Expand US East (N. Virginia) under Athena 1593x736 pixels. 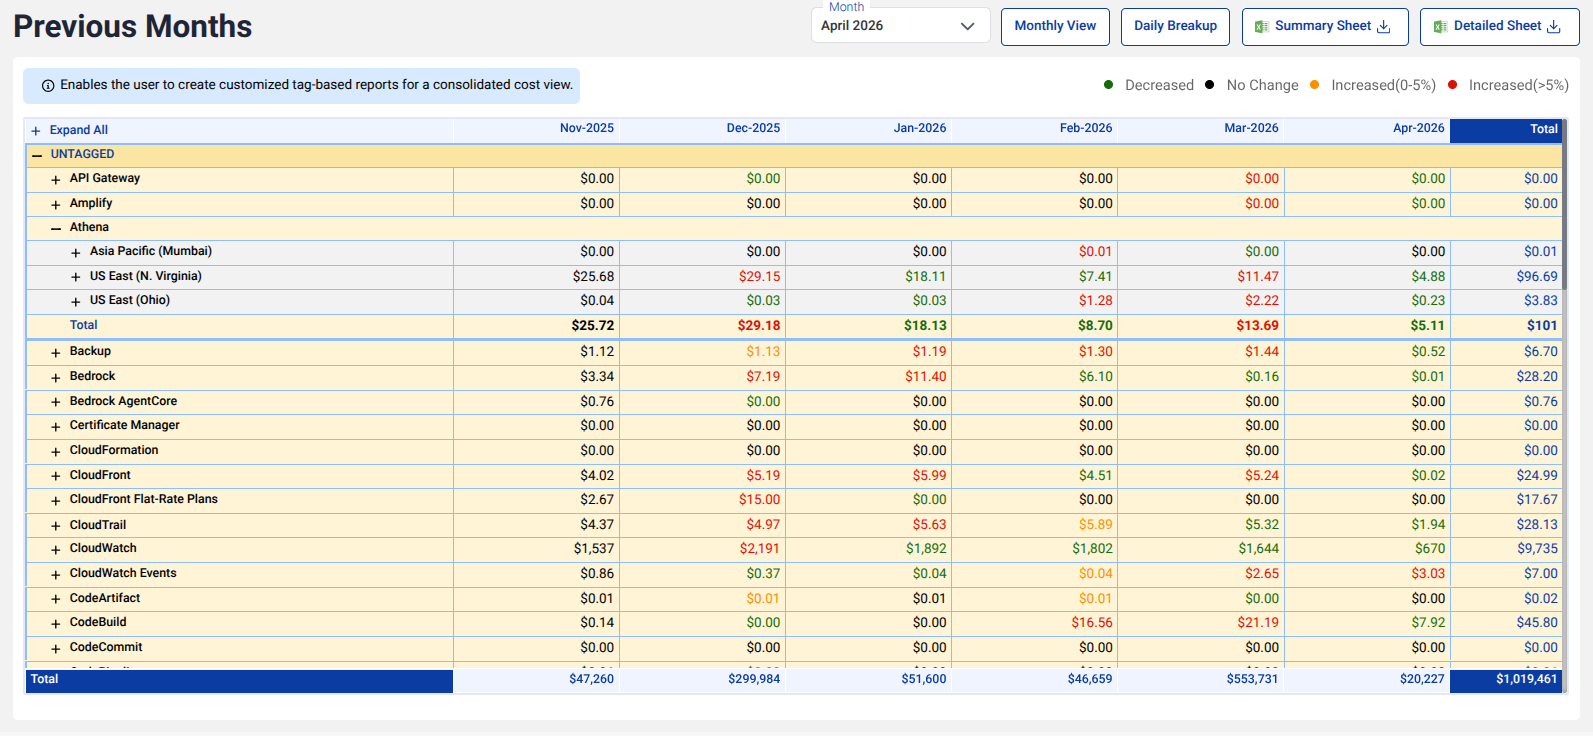[76, 277]
